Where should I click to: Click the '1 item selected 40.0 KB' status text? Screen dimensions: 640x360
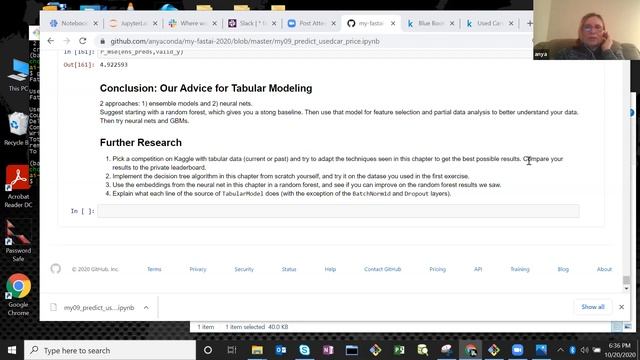[257, 327]
